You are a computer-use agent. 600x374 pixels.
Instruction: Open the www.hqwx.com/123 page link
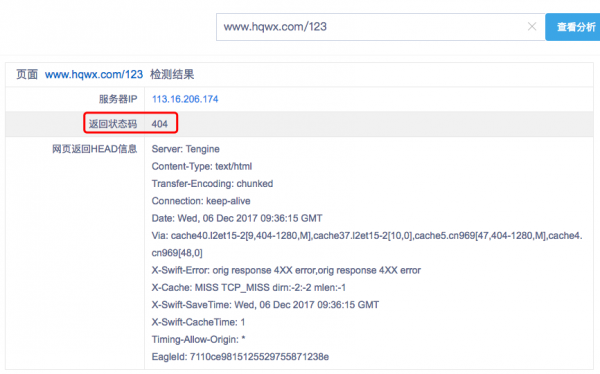(94, 74)
